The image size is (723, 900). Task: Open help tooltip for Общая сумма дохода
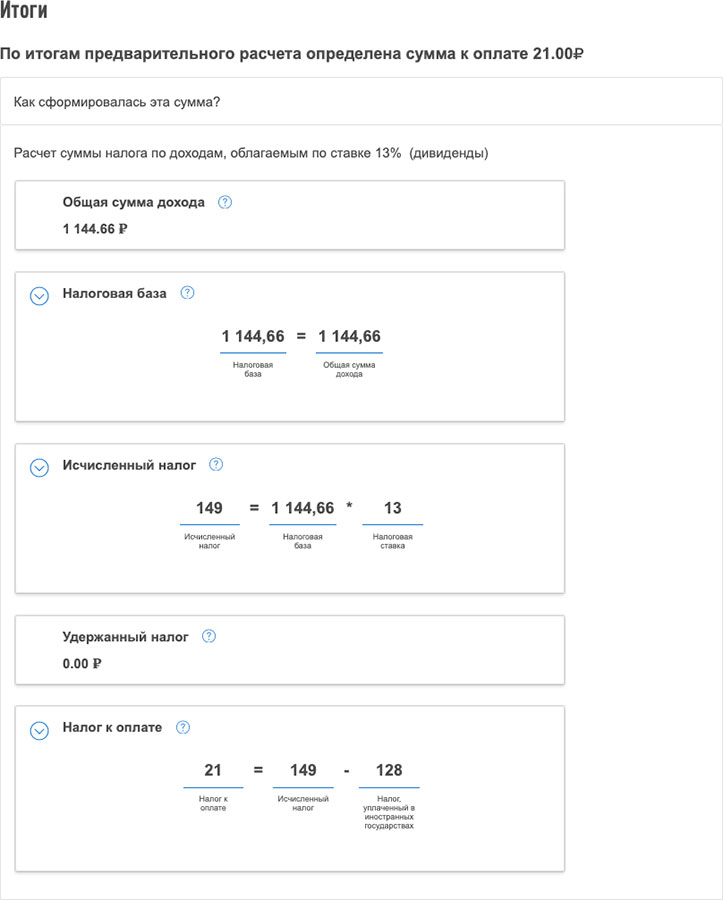pos(225,202)
